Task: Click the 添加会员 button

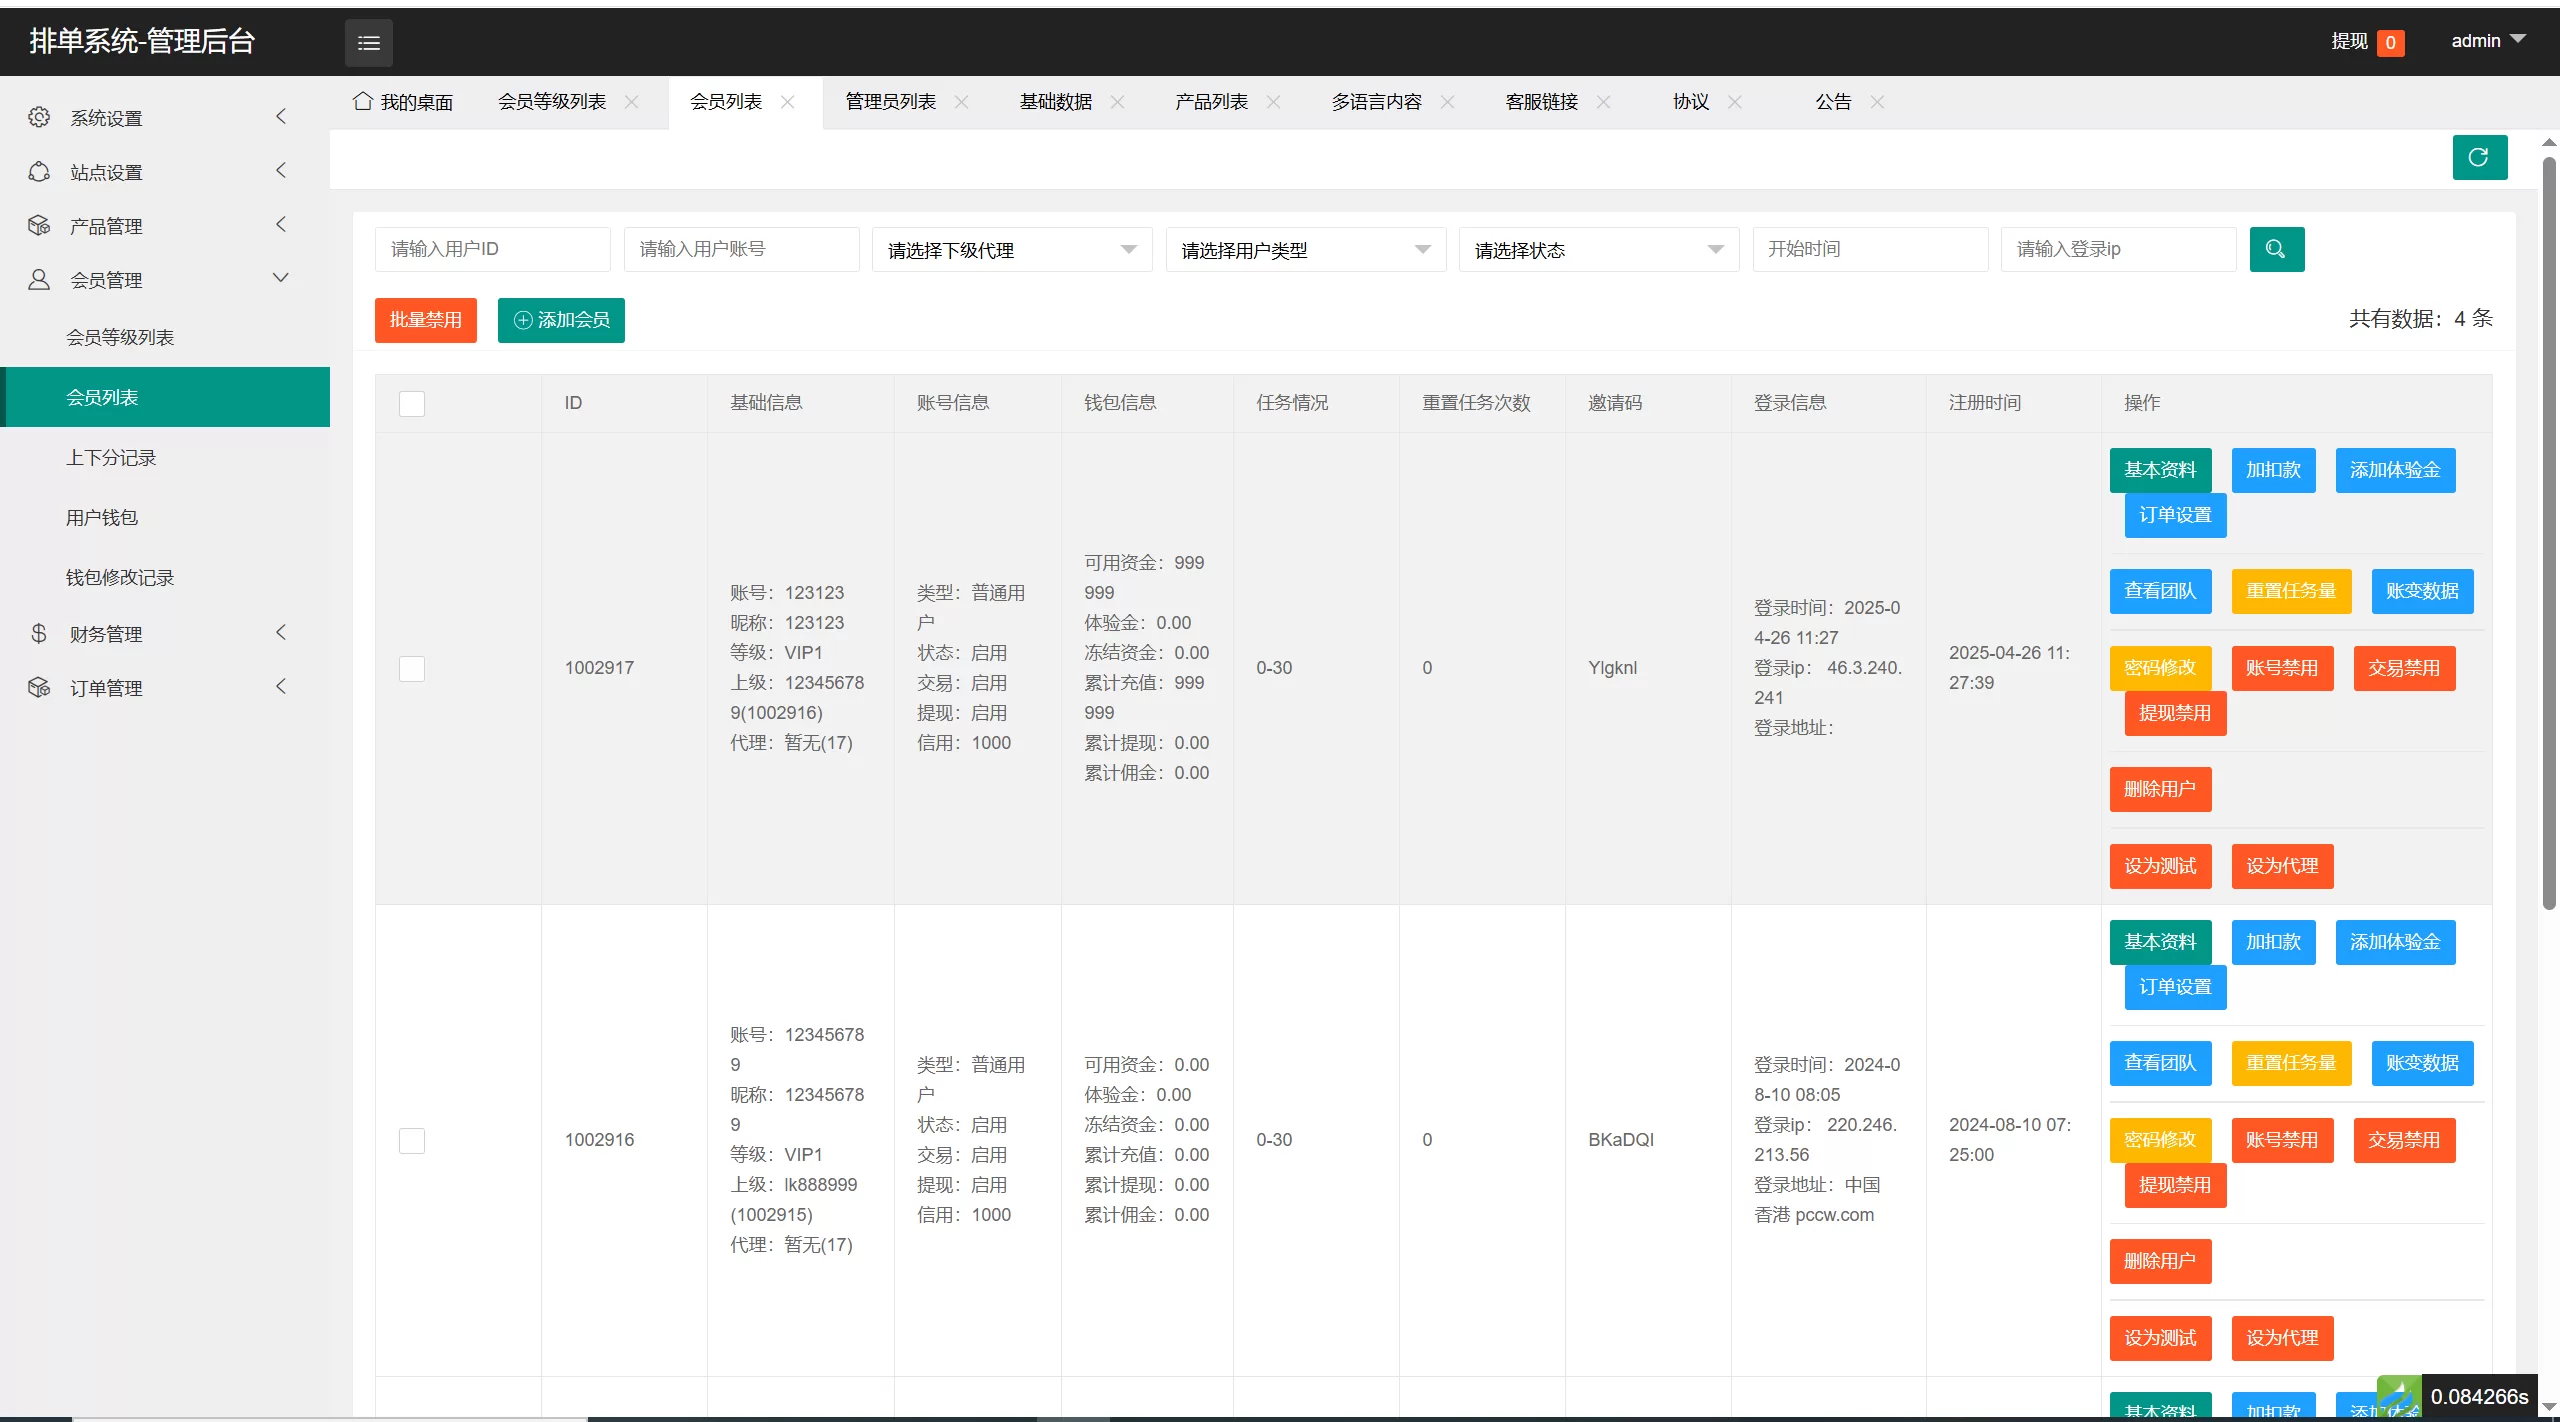Action: tap(560, 320)
